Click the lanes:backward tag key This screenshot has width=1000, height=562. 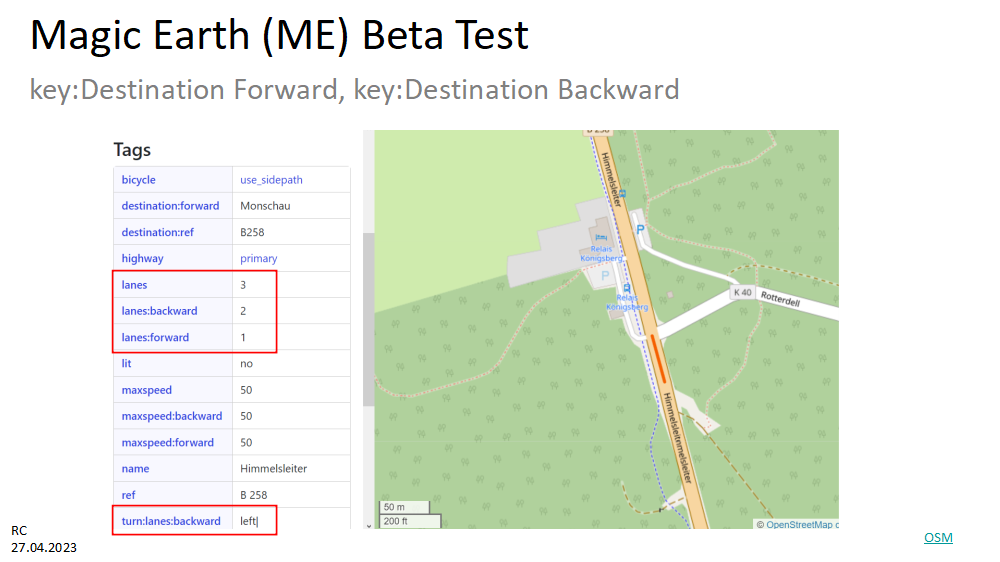click(160, 311)
